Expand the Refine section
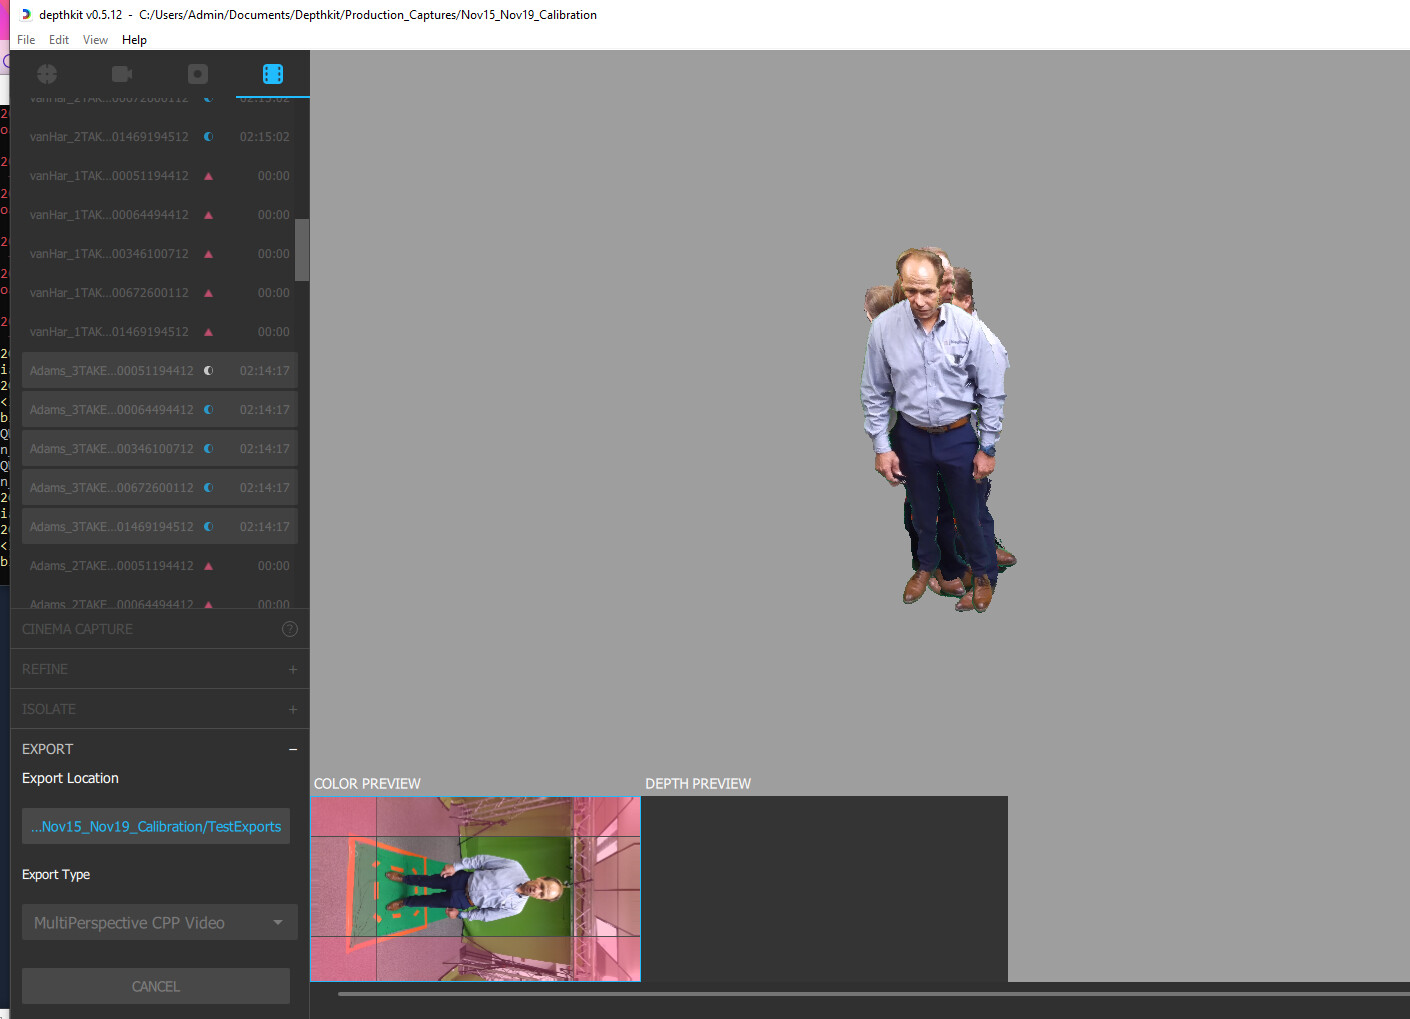The height and width of the screenshot is (1019, 1410). pyautogui.click(x=292, y=669)
